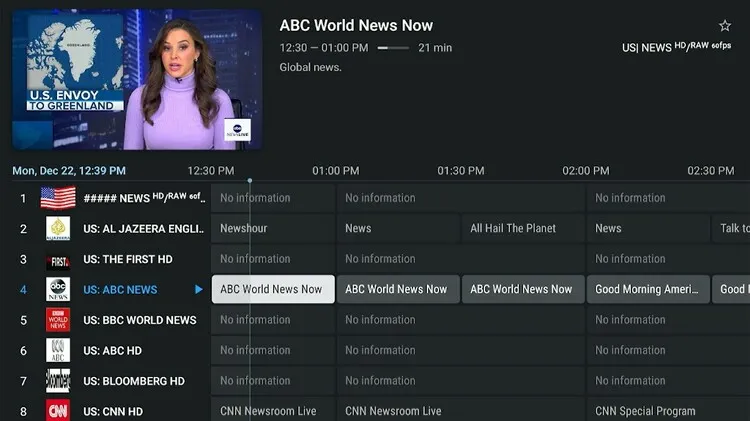Viewport: 750px width, 421px height.
Task: Select the 01:30 PM ABC World News Now program
Action: [x=523, y=289]
